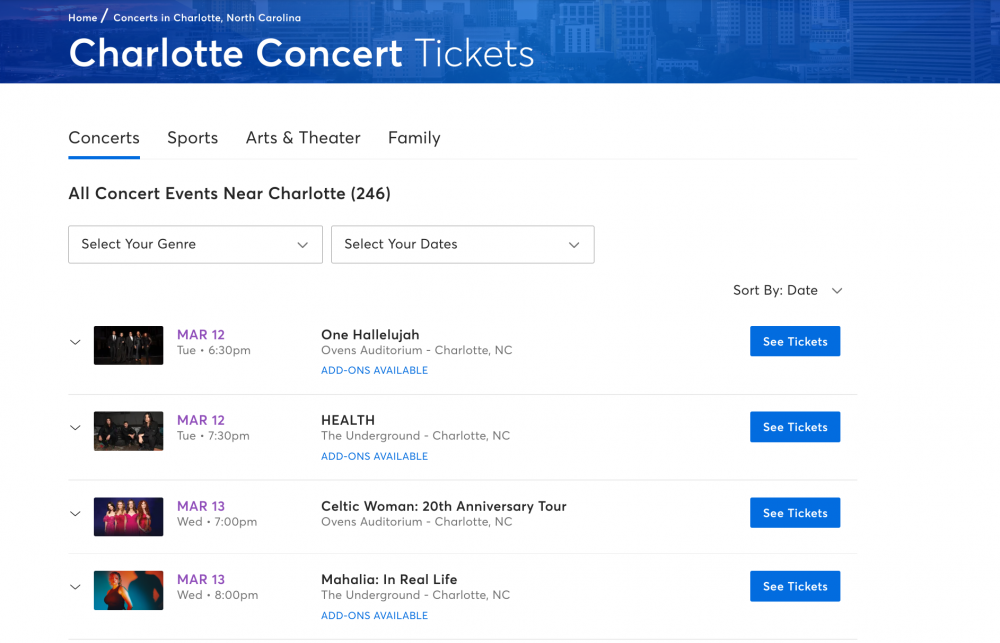Select the Concerts tab
The width and height of the screenshot is (1000, 643).
(104, 138)
